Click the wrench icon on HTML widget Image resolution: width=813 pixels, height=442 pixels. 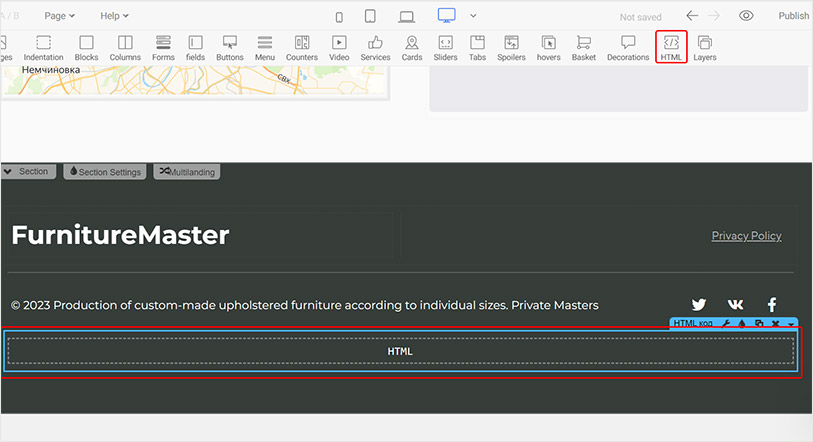(726, 324)
